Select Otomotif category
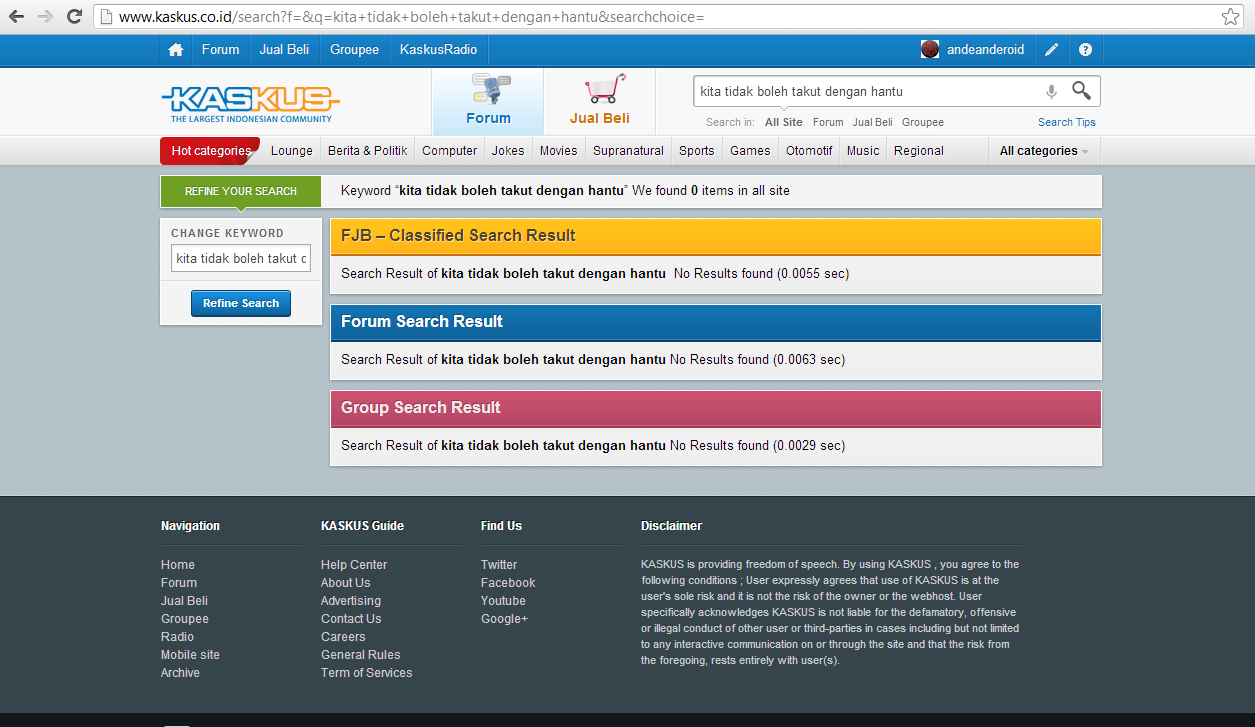This screenshot has width=1255, height=727. 809,151
